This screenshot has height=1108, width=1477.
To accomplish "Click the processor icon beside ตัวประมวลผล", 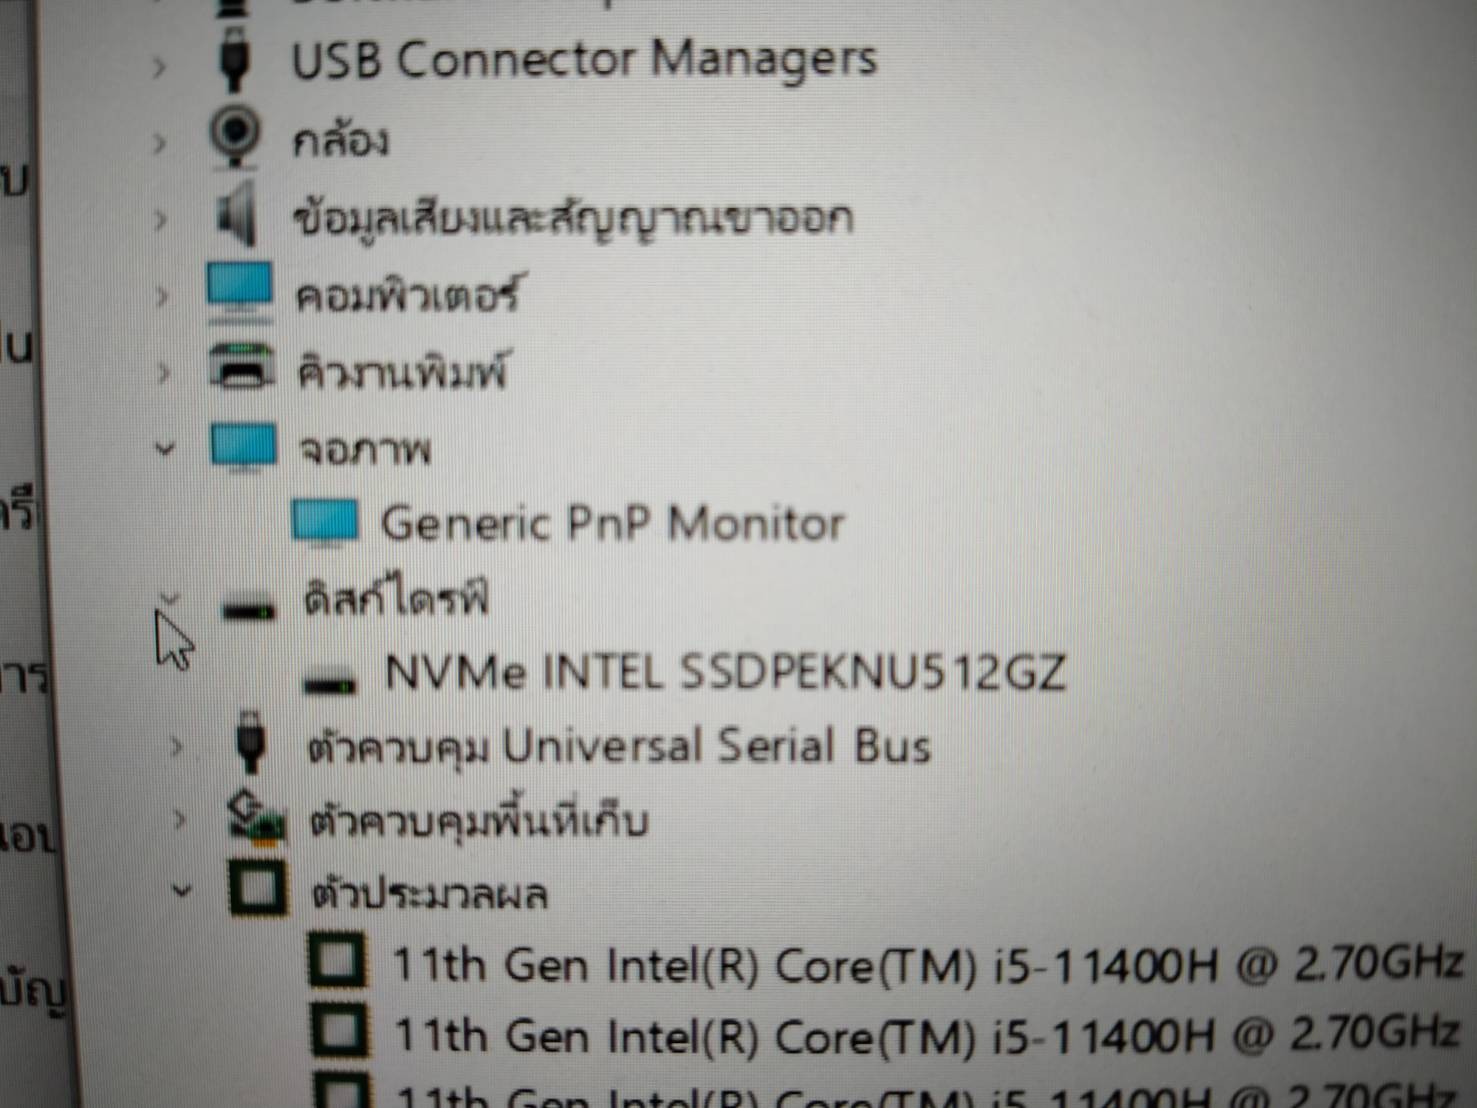I will [258, 889].
